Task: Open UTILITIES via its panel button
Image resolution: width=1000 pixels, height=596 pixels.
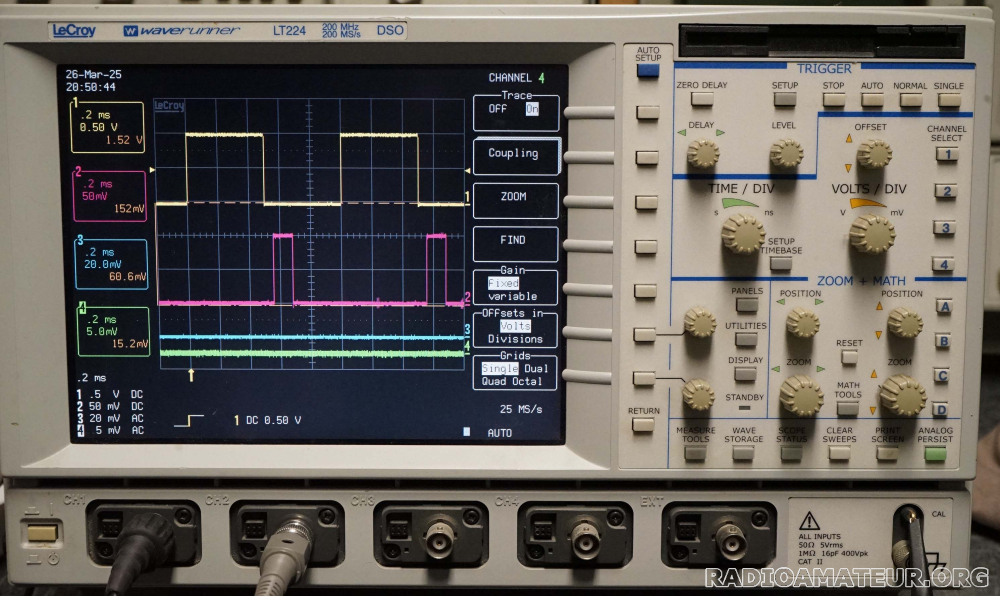Action: [x=746, y=339]
